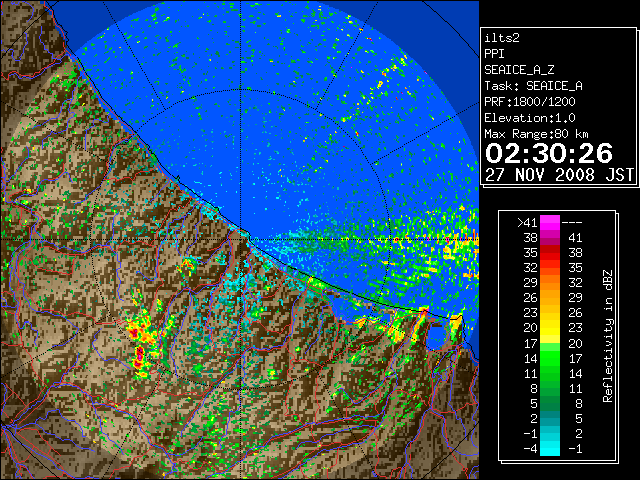Click the 'SEAICE_A_Z' product name
This screenshot has height=480, width=640.
click(x=519, y=70)
